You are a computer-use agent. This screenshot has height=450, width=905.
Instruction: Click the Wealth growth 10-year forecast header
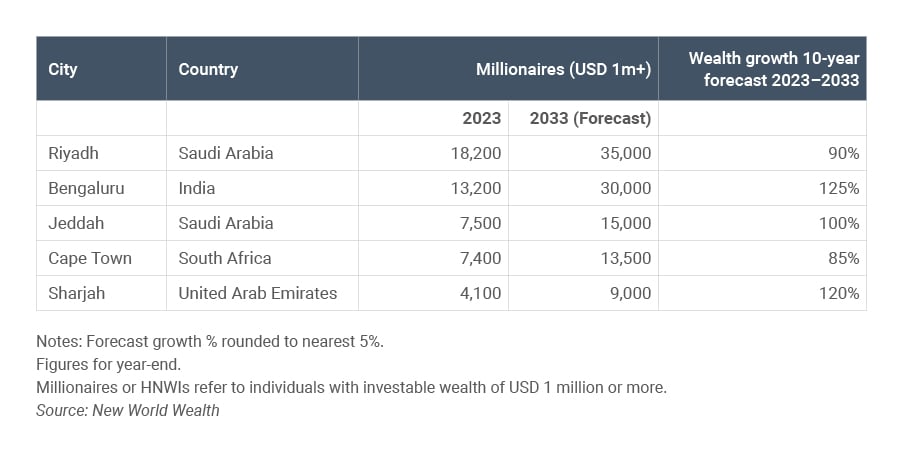[x=773, y=70]
